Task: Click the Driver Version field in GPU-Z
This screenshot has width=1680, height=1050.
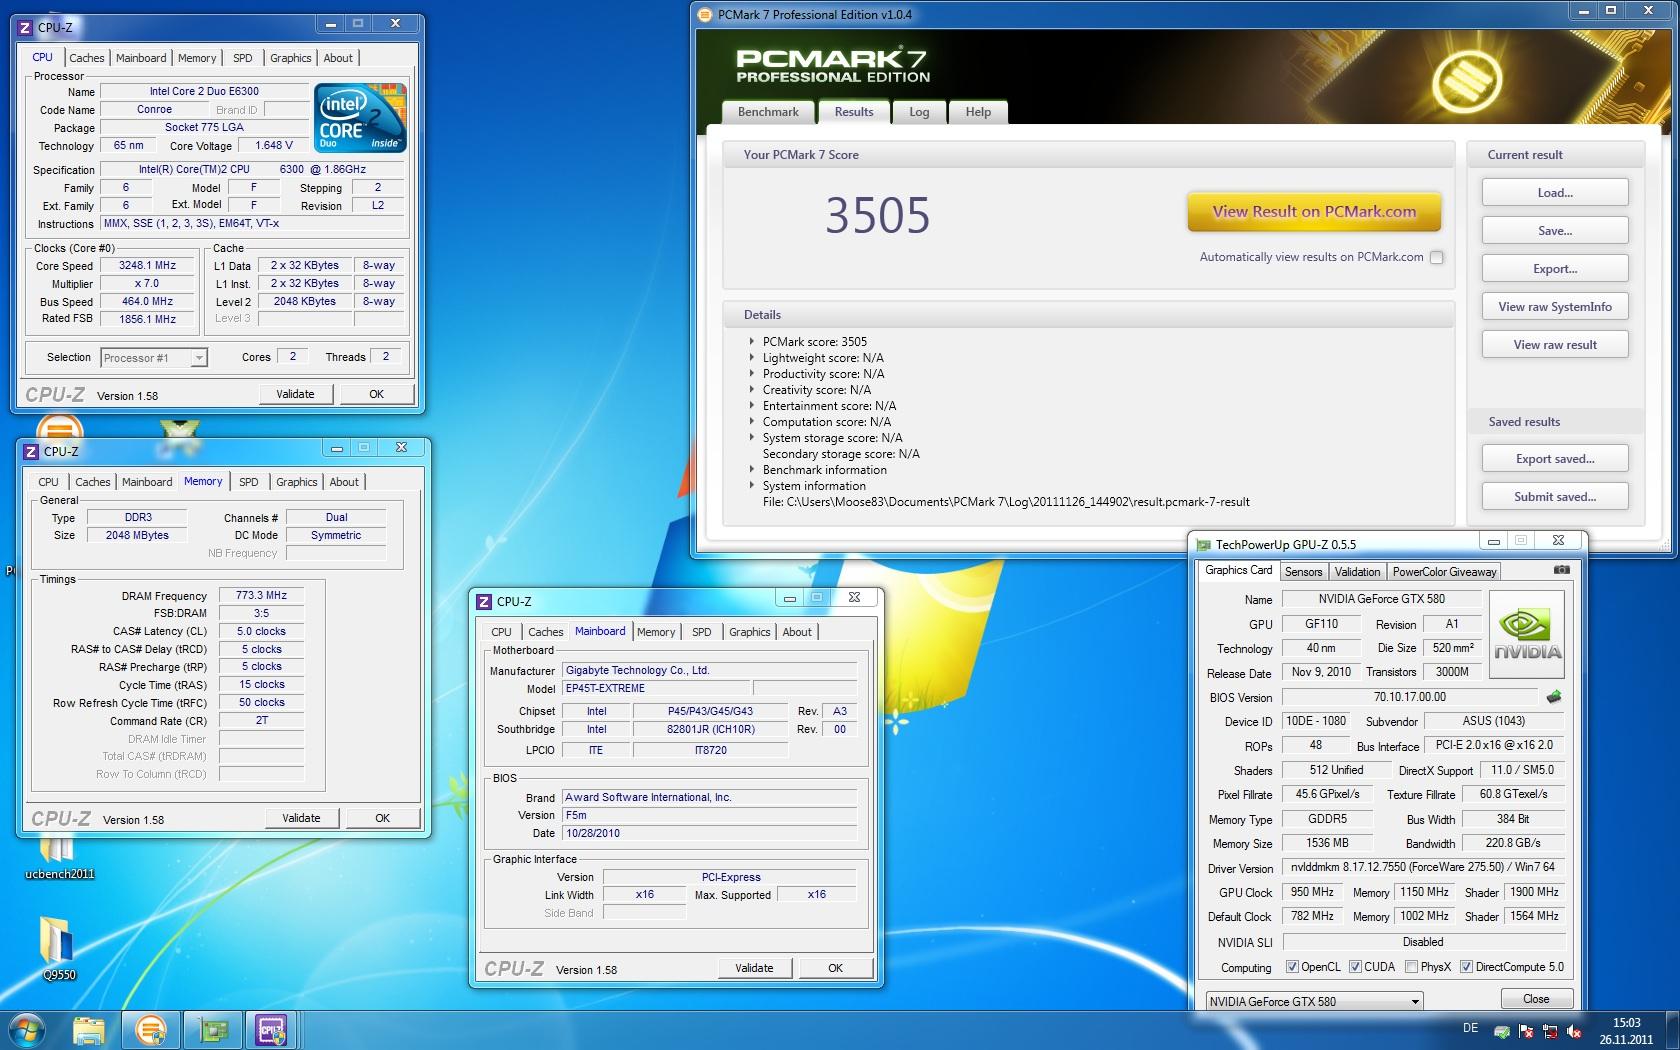Action: pos(1423,867)
